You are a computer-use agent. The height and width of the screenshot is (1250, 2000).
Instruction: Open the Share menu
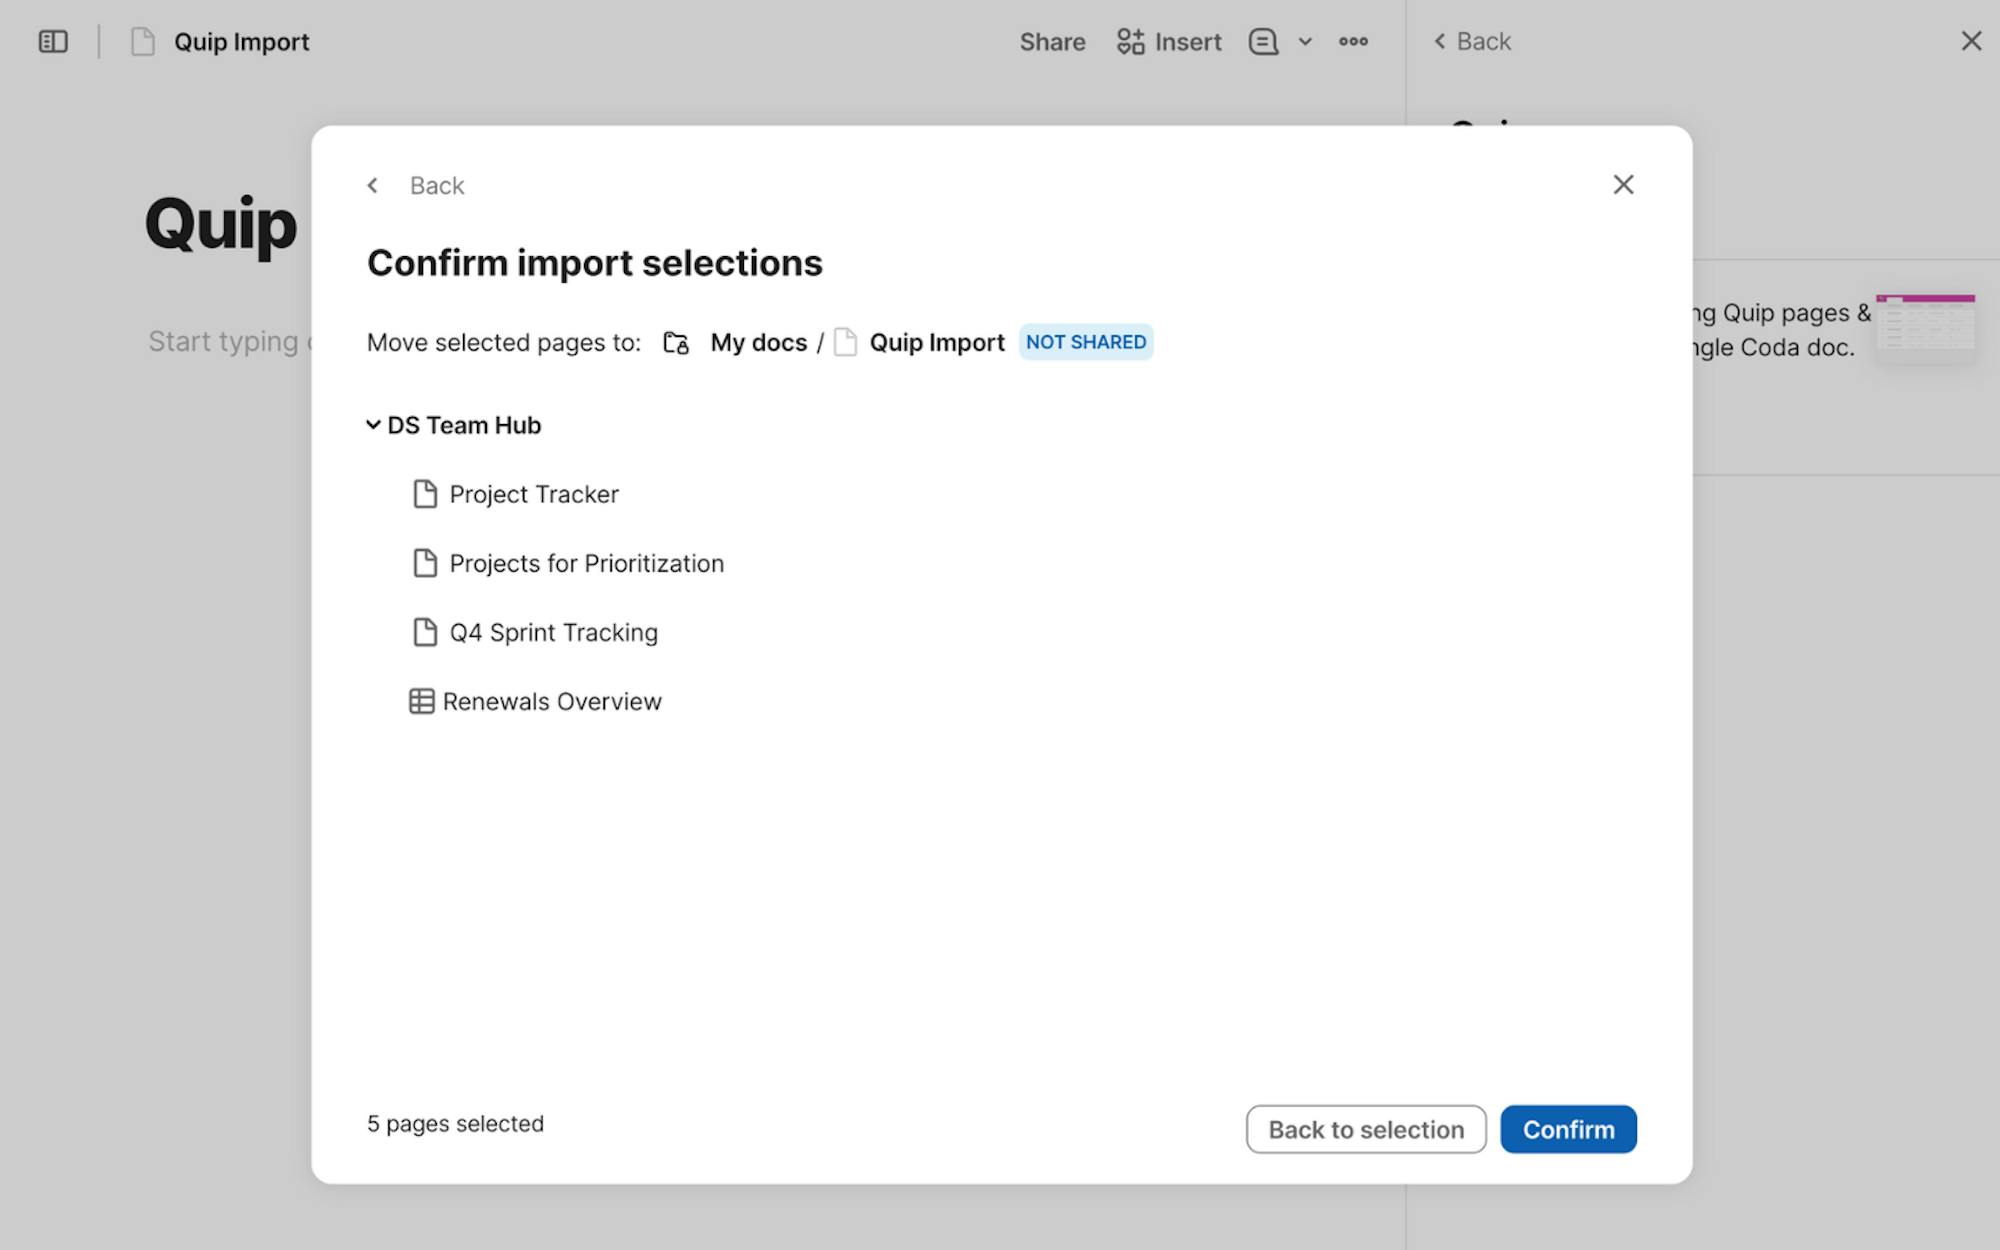point(1052,42)
